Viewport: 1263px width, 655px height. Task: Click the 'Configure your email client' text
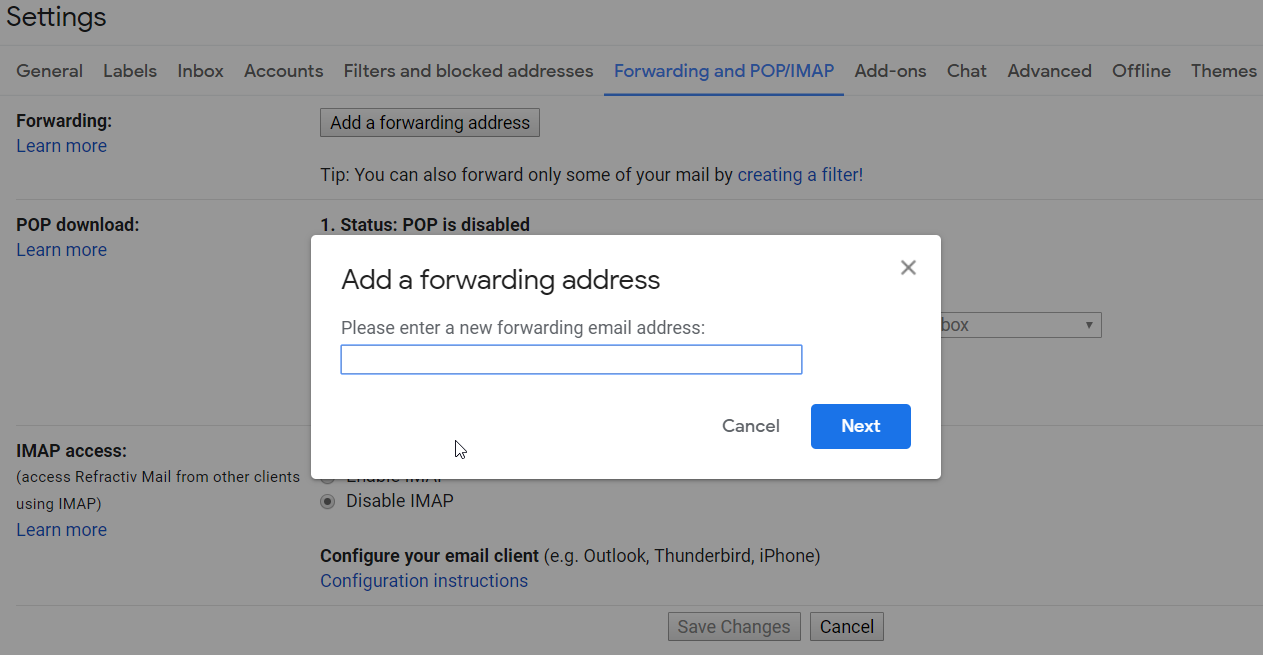point(429,555)
